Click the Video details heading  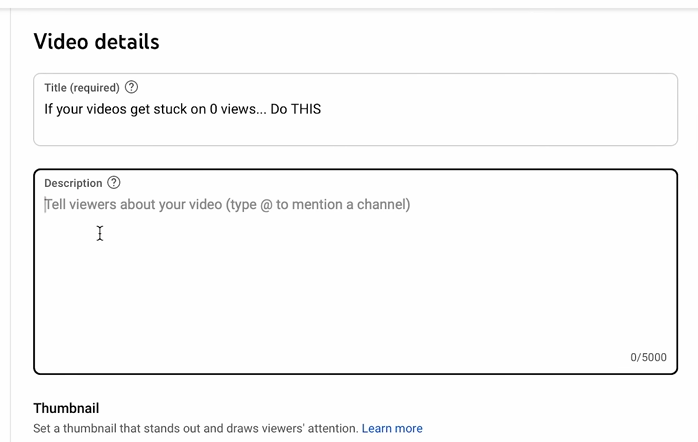(x=96, y=41)
